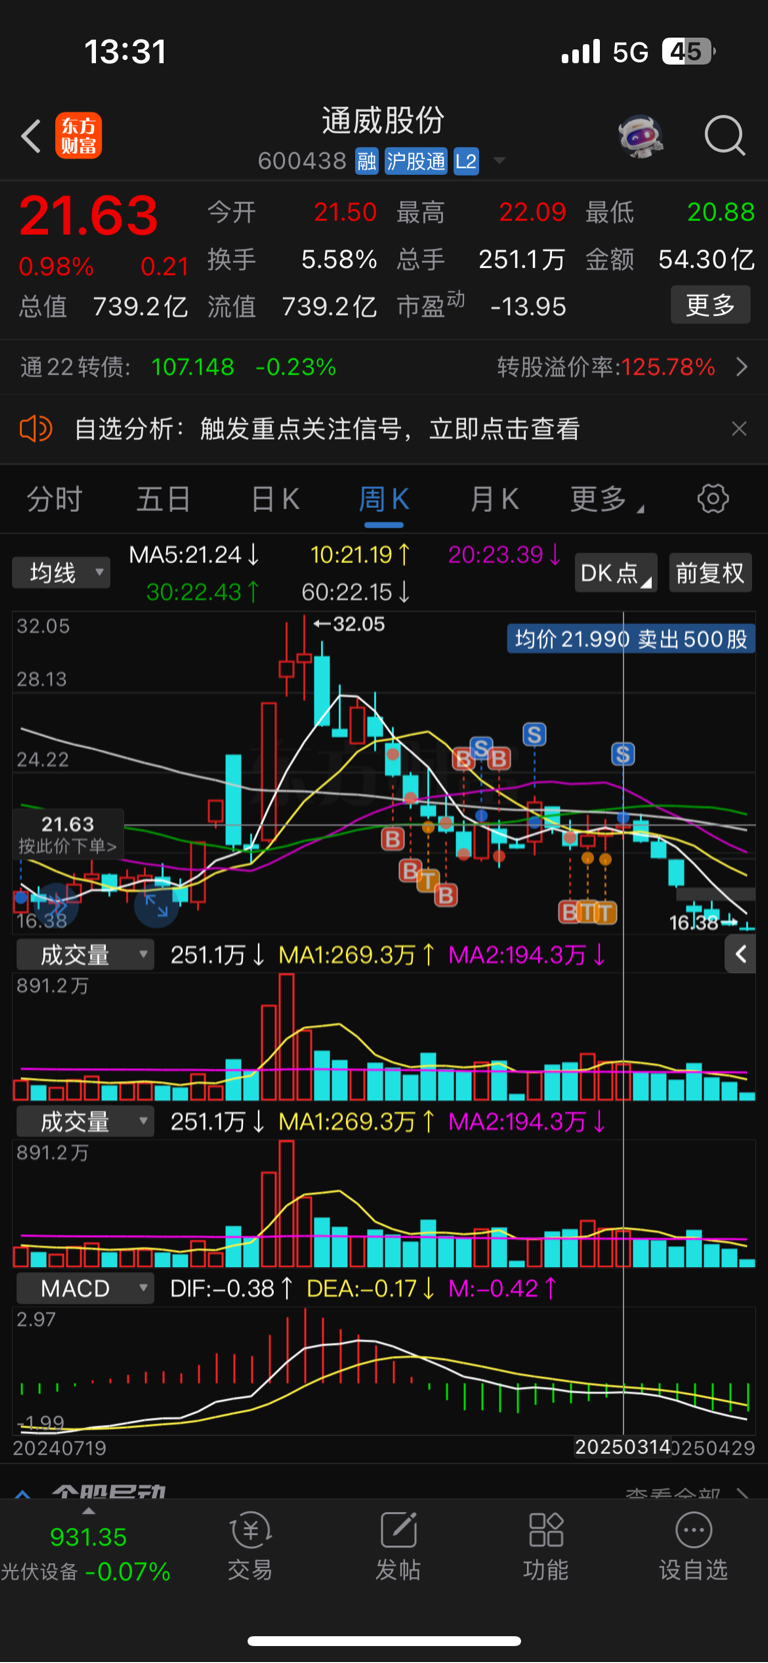768x1663 pixels.
Task: Tap the 20240719 start date label
Action: [x=59, y=1448]
